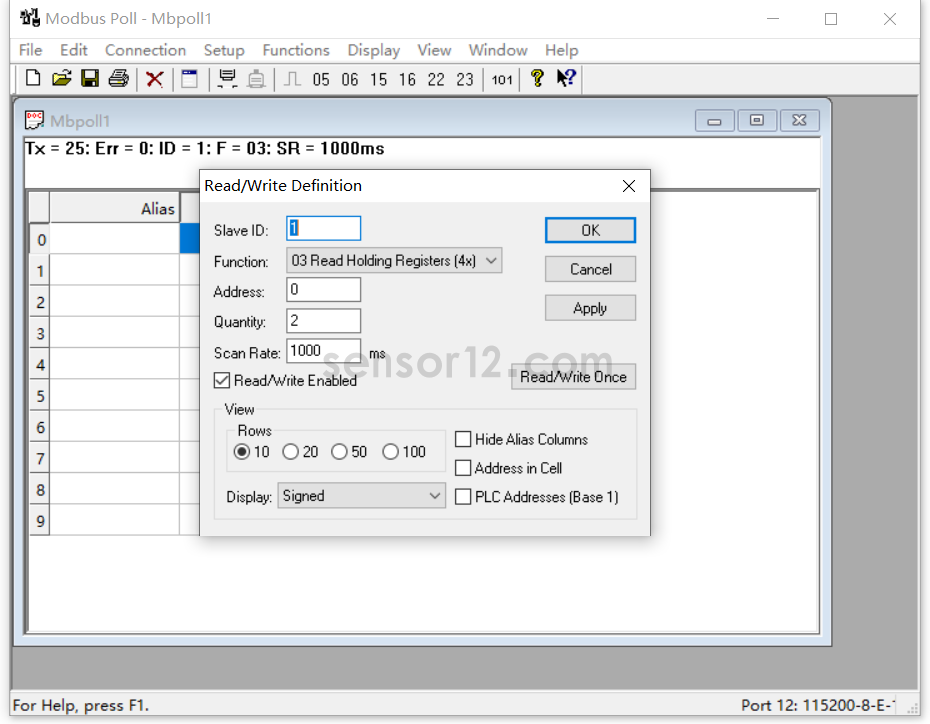Uncheck Read/Write Enabled
930x724 pixels.
click(222, 380)
